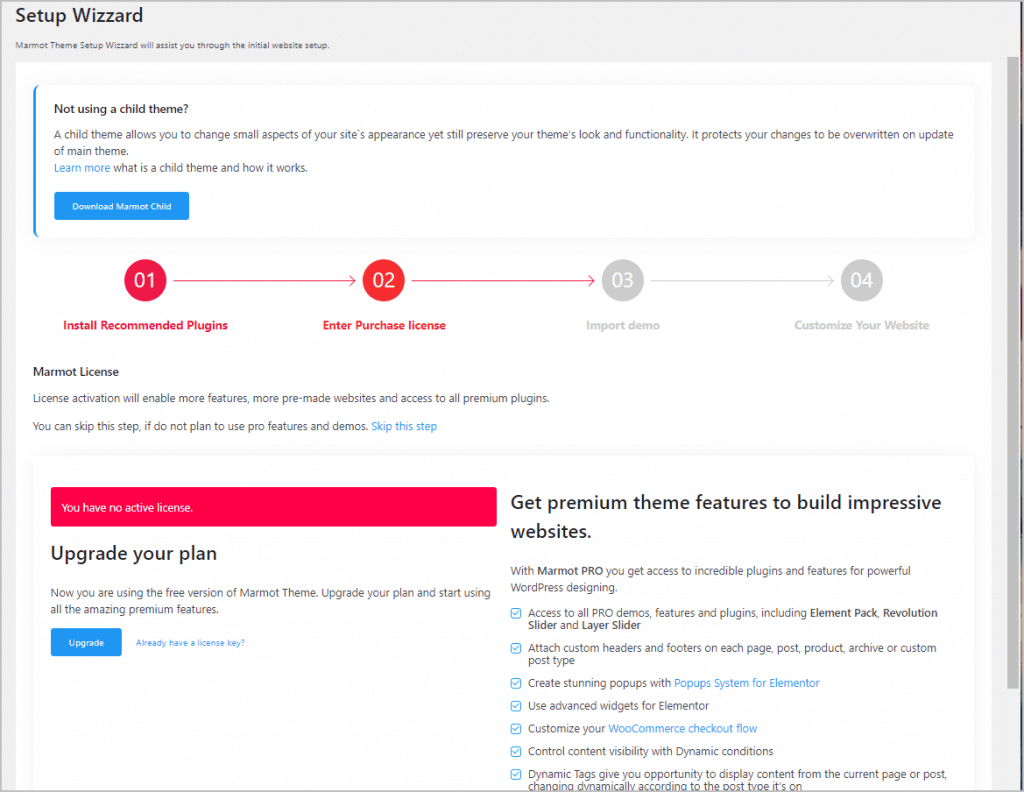Click the step 03 circle icon
Viewport: 1024px width, 792px height.
click(623, 281)
